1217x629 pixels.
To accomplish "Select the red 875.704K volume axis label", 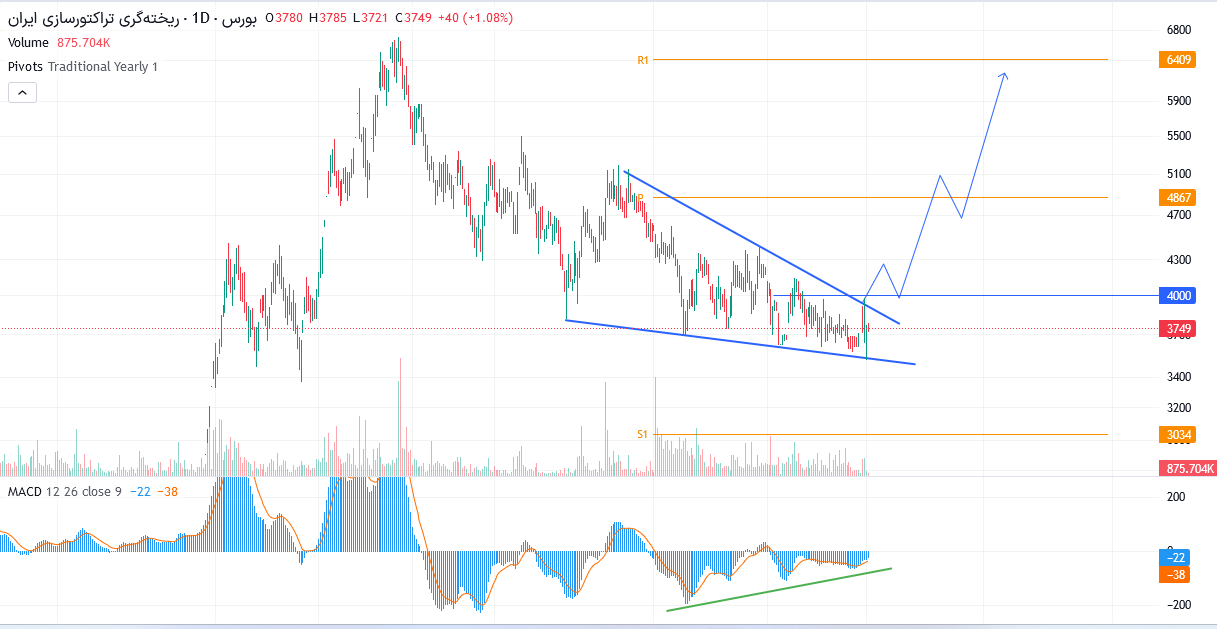I will tap(1188, 468).
